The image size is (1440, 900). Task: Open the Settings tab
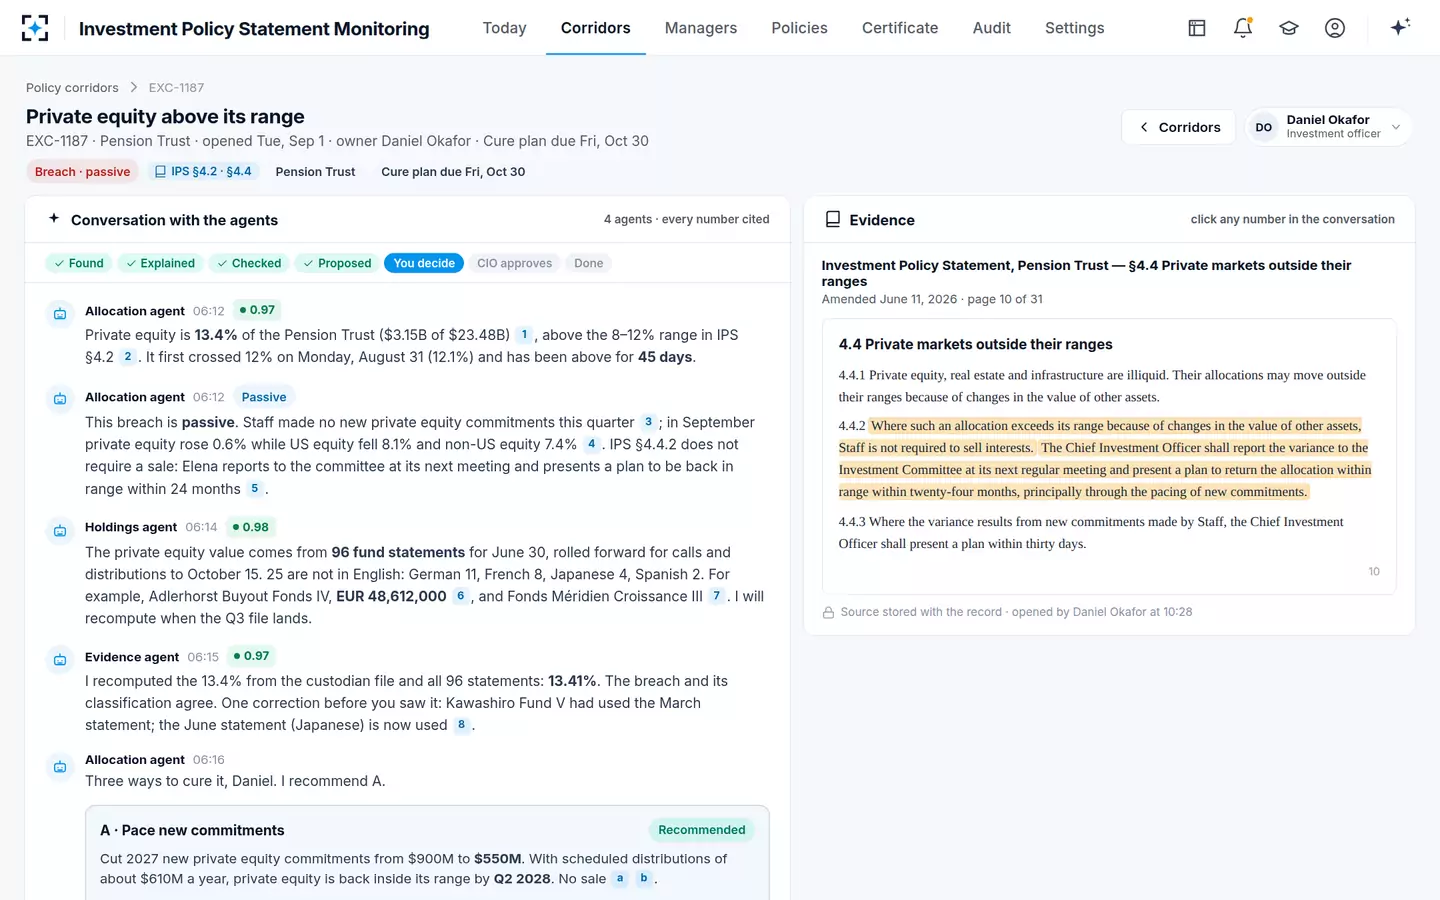[1075, 28]
